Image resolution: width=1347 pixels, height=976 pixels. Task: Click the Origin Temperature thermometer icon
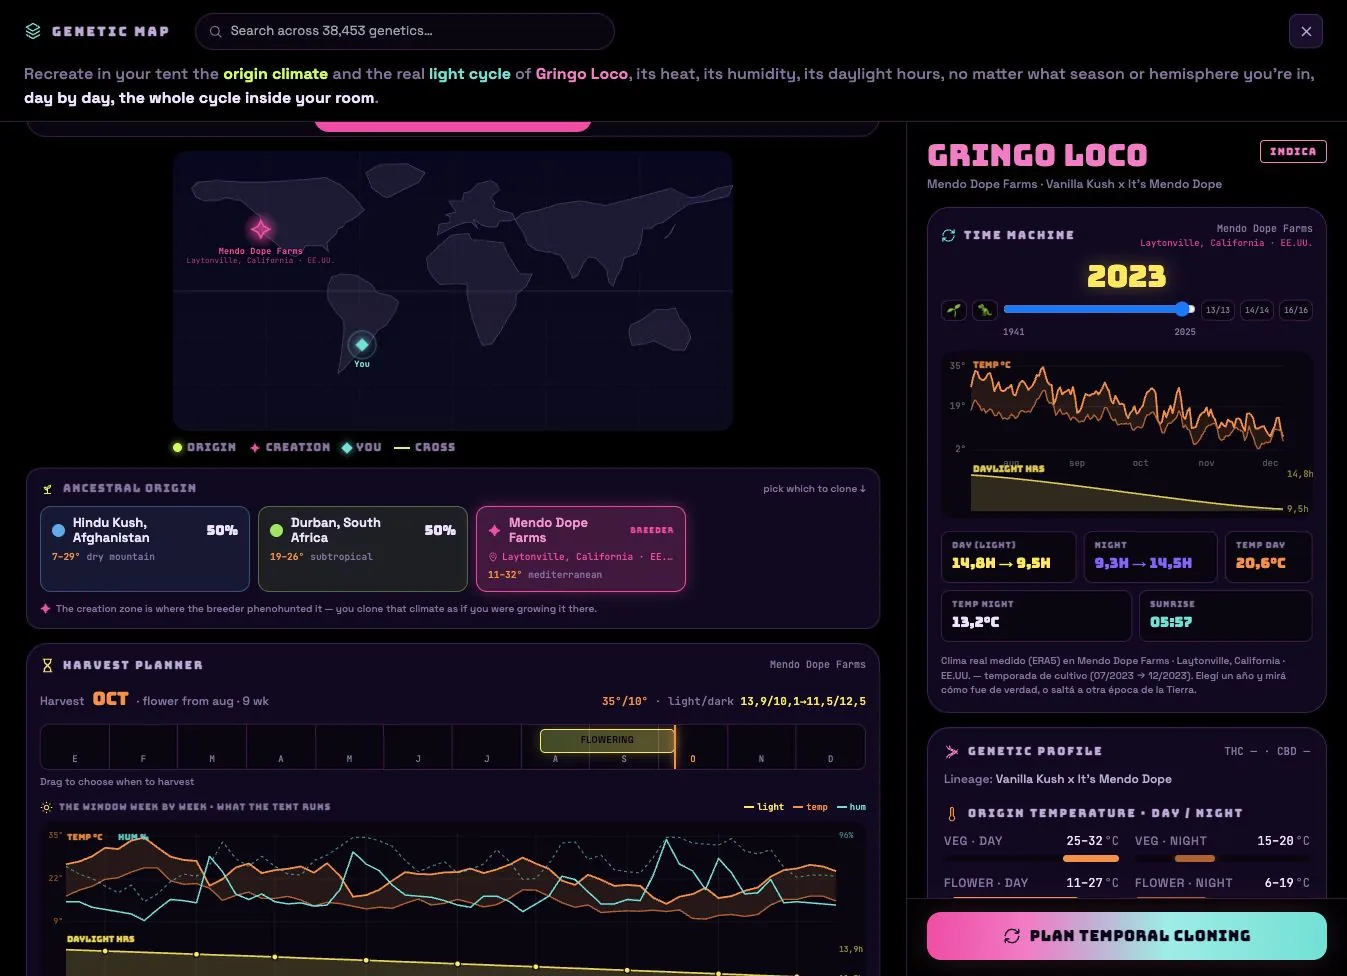(x=951, y=814)
